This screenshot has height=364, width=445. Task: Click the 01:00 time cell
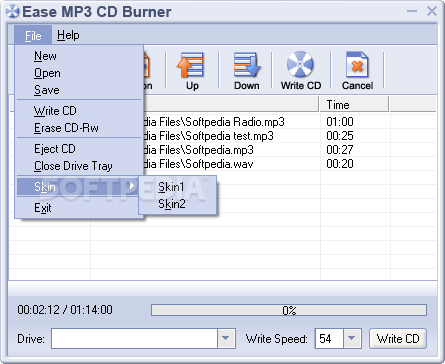340,122
